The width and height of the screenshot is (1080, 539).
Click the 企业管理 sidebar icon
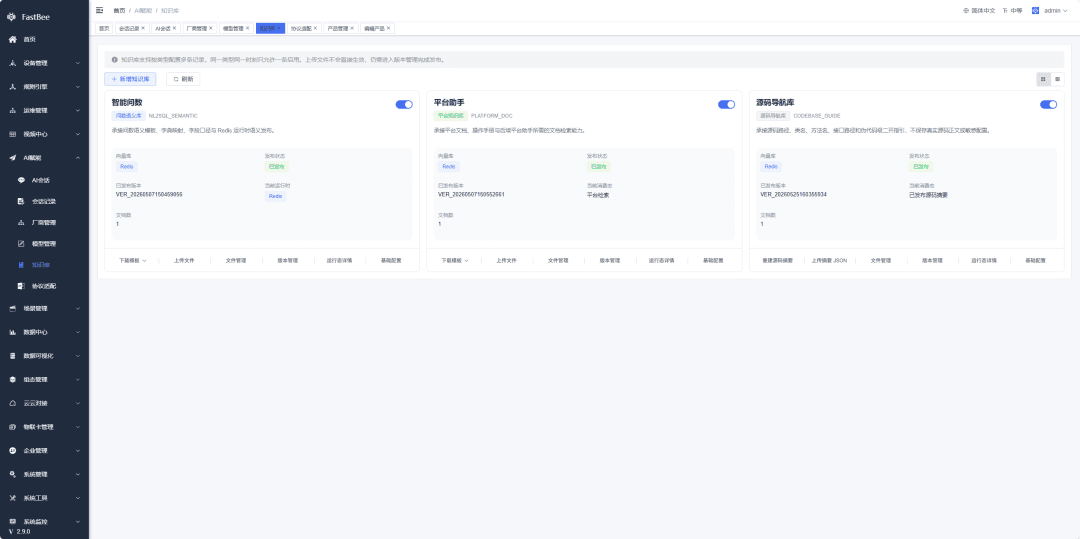pyautogui.click(x=12, y=450)
